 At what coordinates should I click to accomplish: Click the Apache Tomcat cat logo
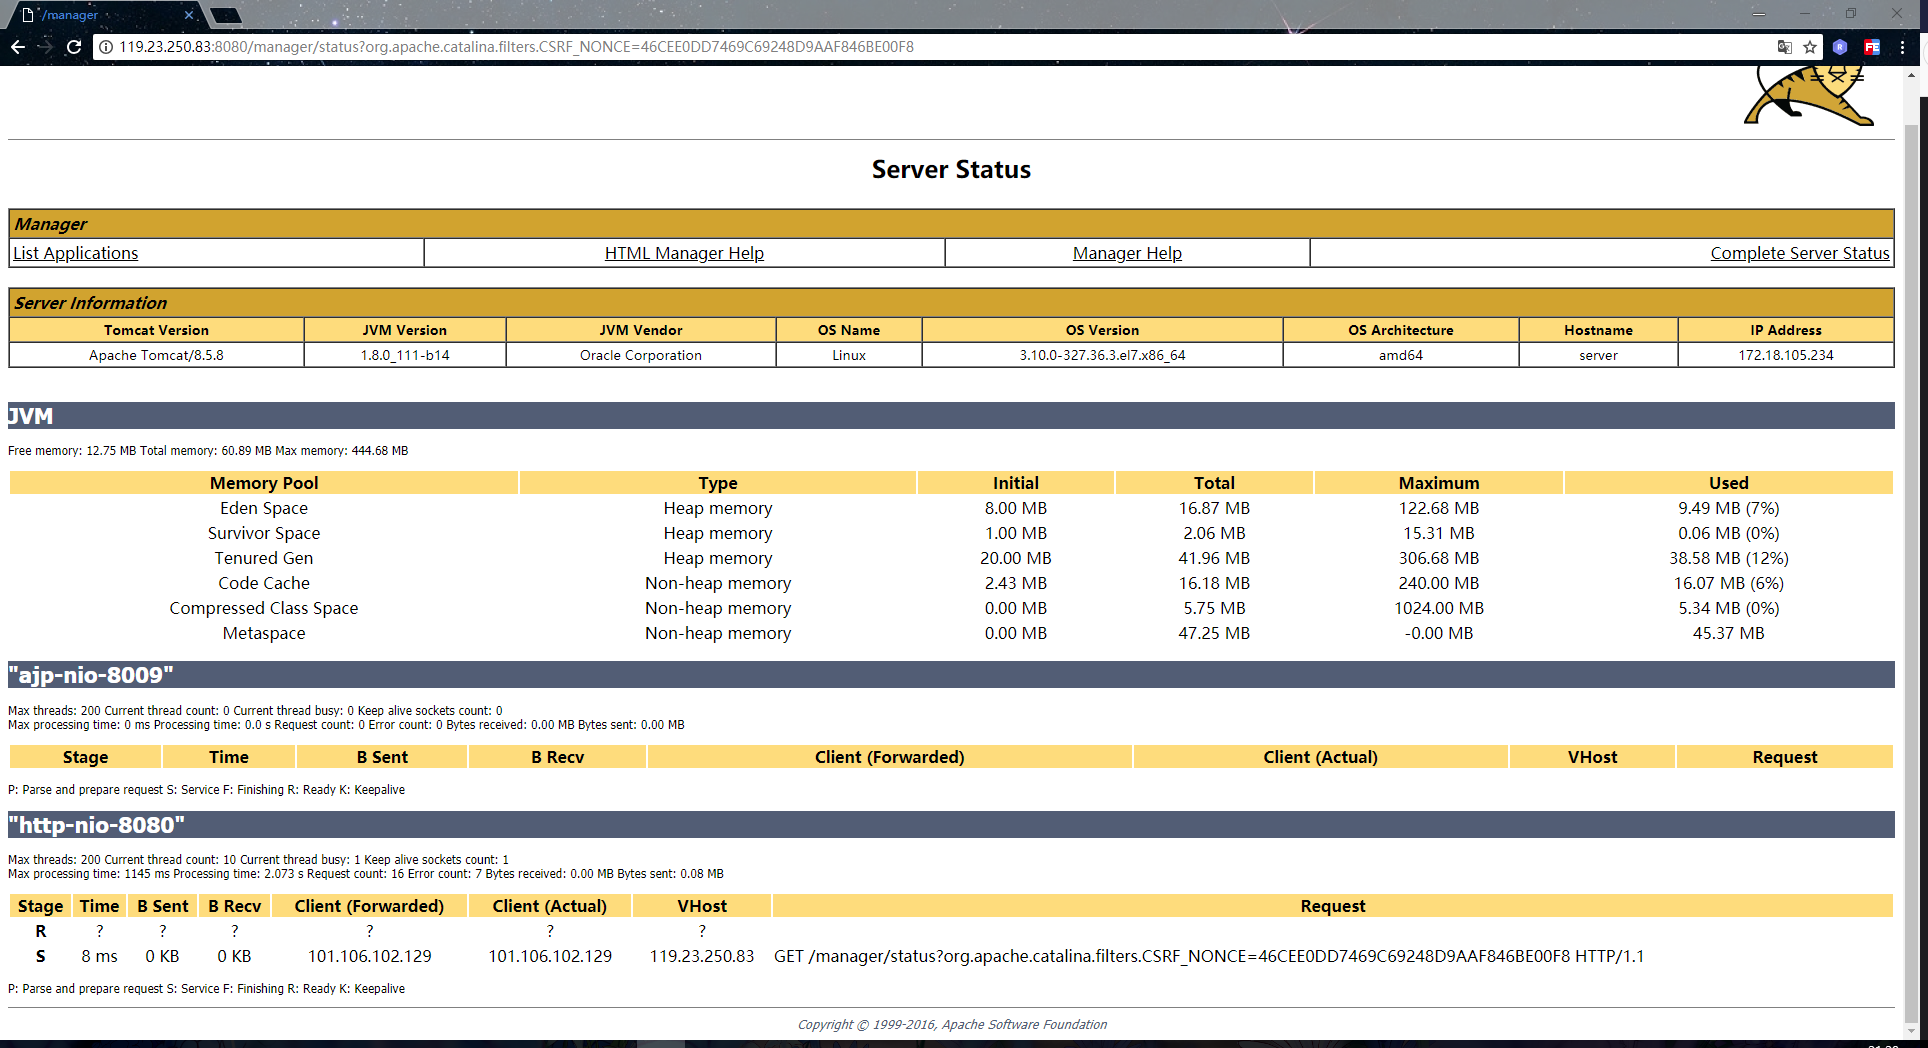pyautogui.click(x=1808, y=96)
